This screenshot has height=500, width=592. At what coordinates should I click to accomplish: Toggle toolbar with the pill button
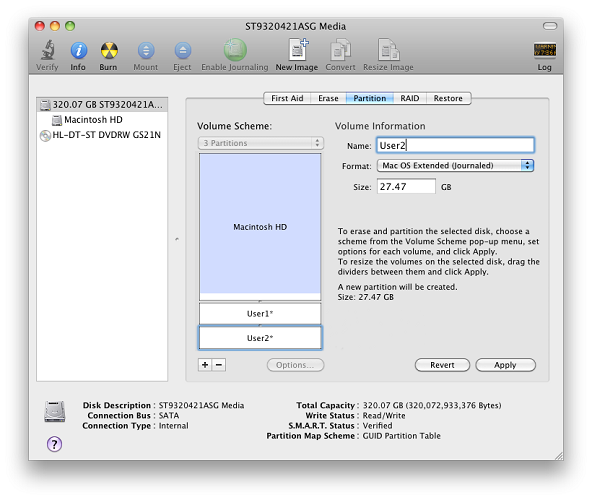point(550,26)
